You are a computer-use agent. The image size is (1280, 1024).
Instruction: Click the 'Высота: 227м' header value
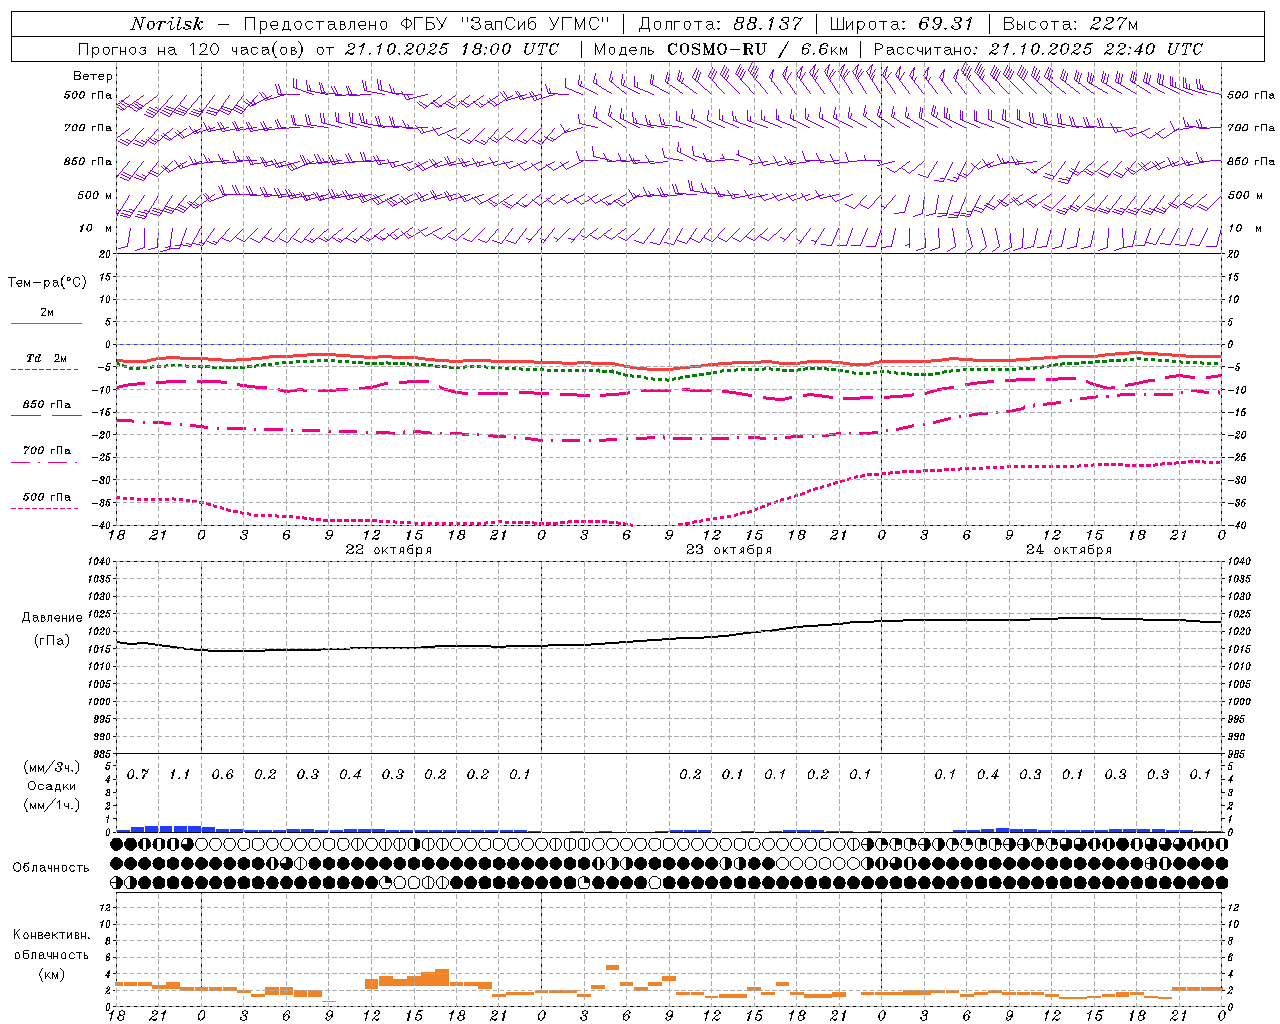1070,24
